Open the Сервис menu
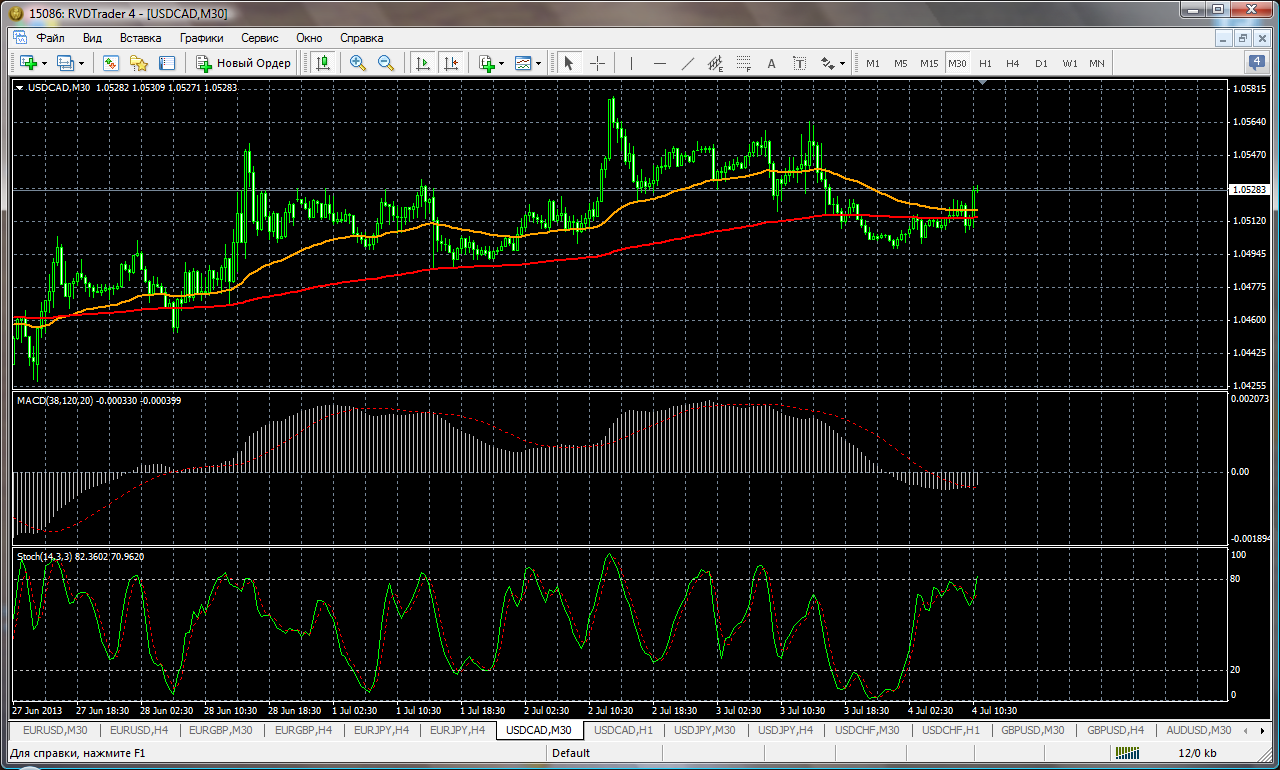Viewport: 1280px width, 770px height. click(x=260, y=37)
